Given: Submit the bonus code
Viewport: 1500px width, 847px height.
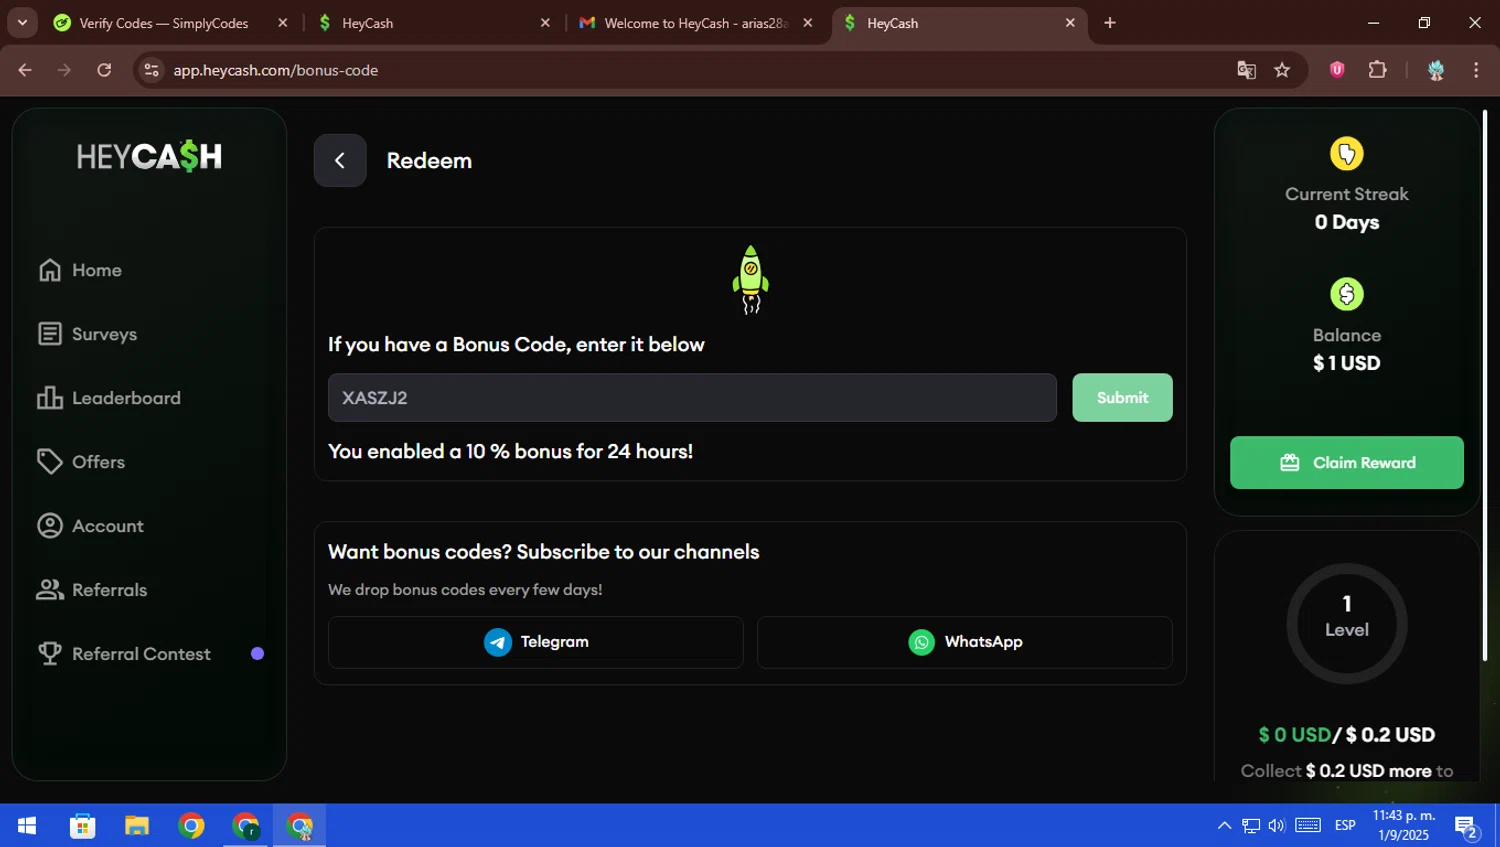Looking at the screenshot, I should point(1122,398).
